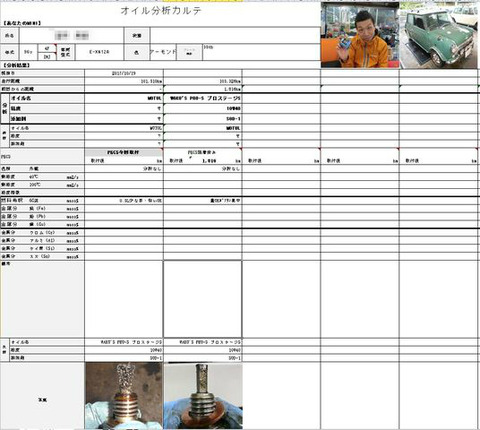Select the スズ (Sn) metal row
This screenshot has width=480, height=430.
[42, 257]
